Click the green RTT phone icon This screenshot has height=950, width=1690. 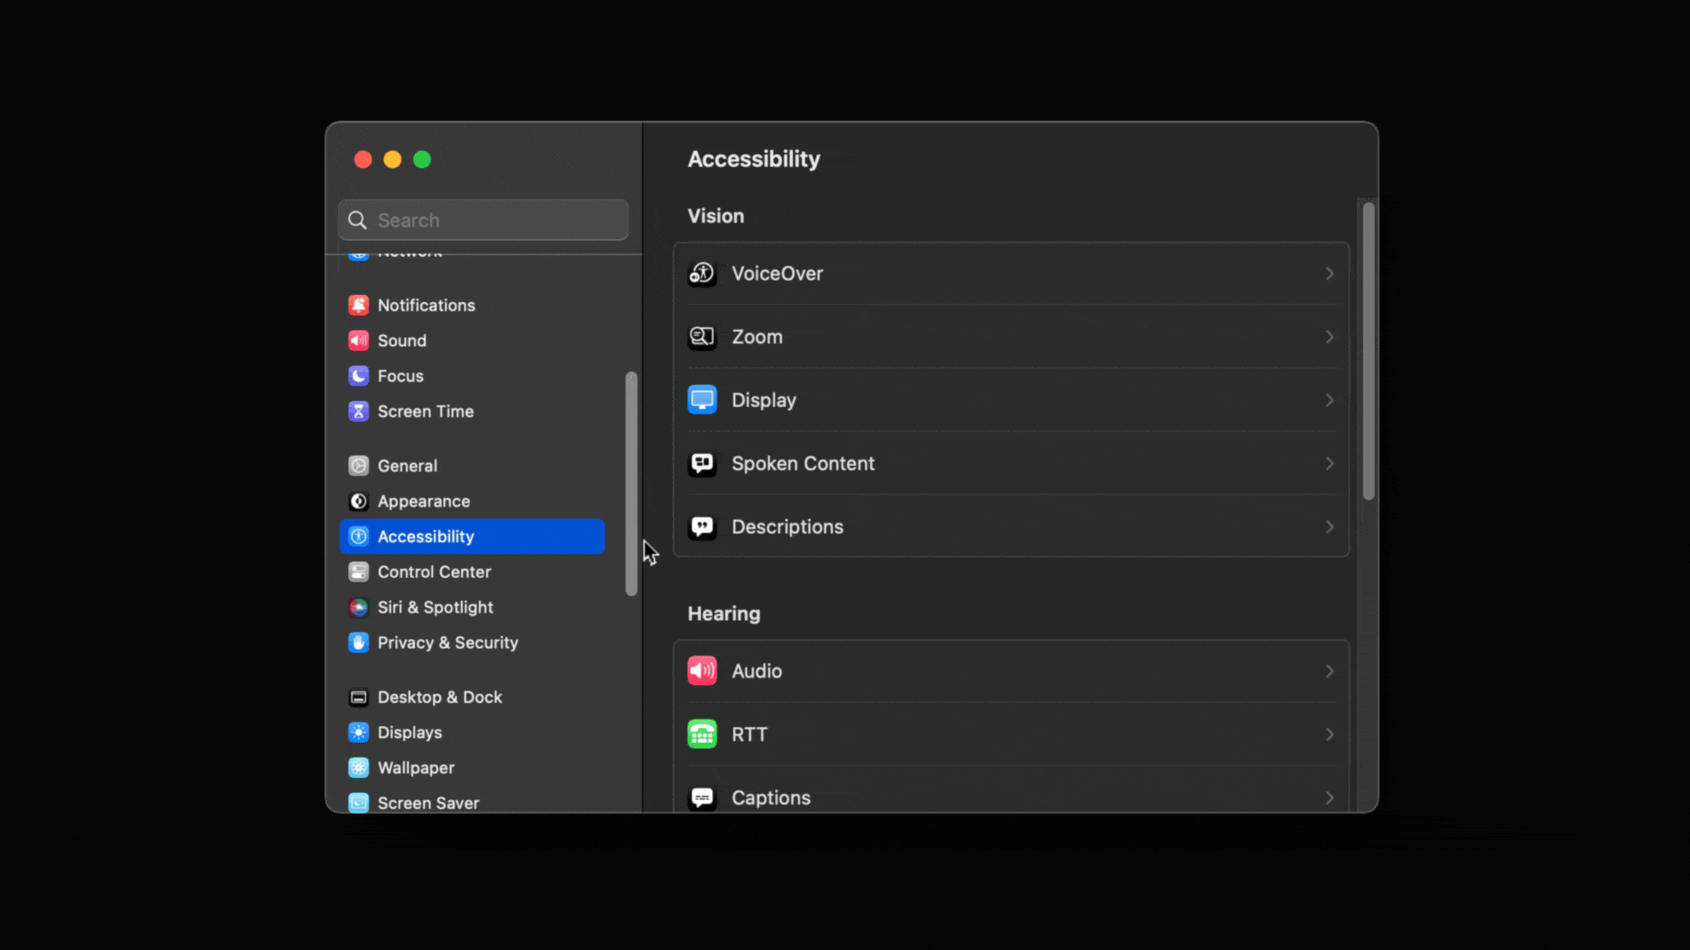tap(702, 734)
